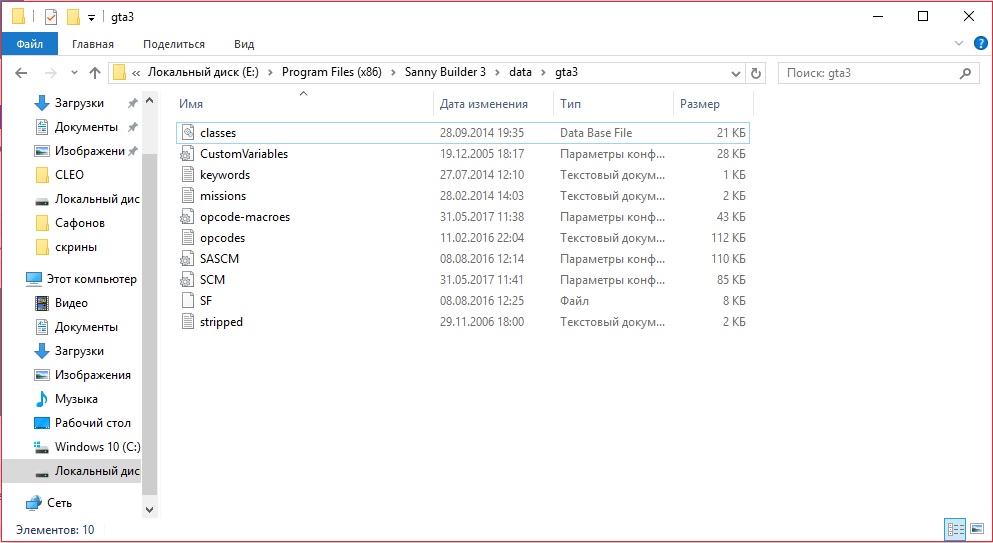This screenshot has height=543, width=993.
Task: Open Explorer help question mark
Action: tap(980, 44)
